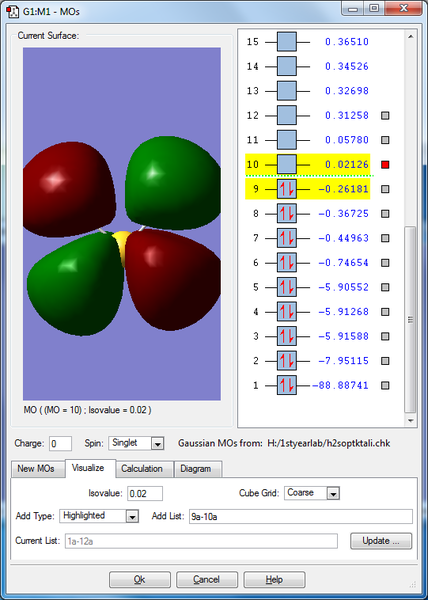The height and width of the screenshot is (600, 428).
Task: Toggle surface marker next to orbital 3
Action: tap(385, 336)
